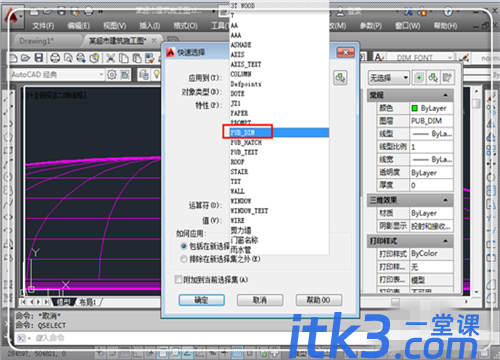Click the green ByLayer color swatch
Viewport: 500px width, 360px height.
click(415, 108)
